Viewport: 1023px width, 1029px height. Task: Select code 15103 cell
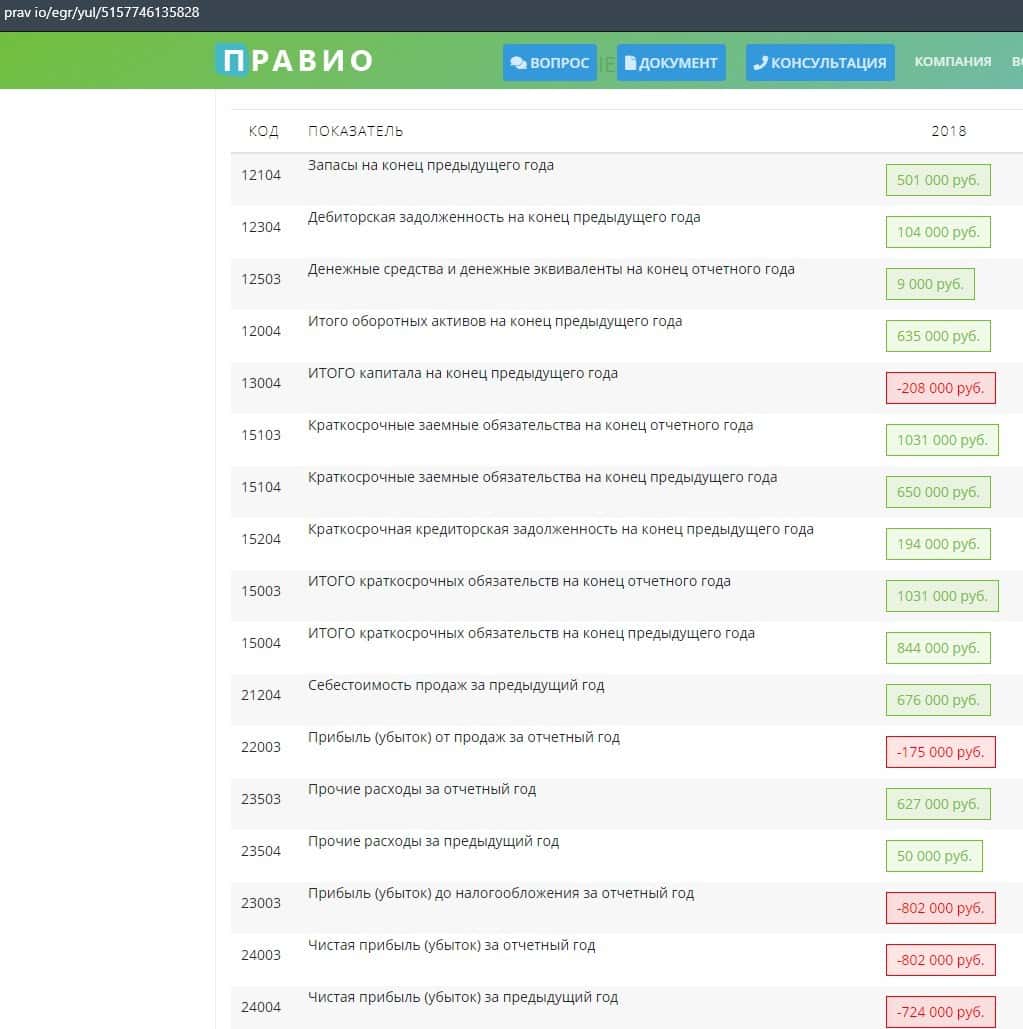pyautogui.click(x=261, y=435)
